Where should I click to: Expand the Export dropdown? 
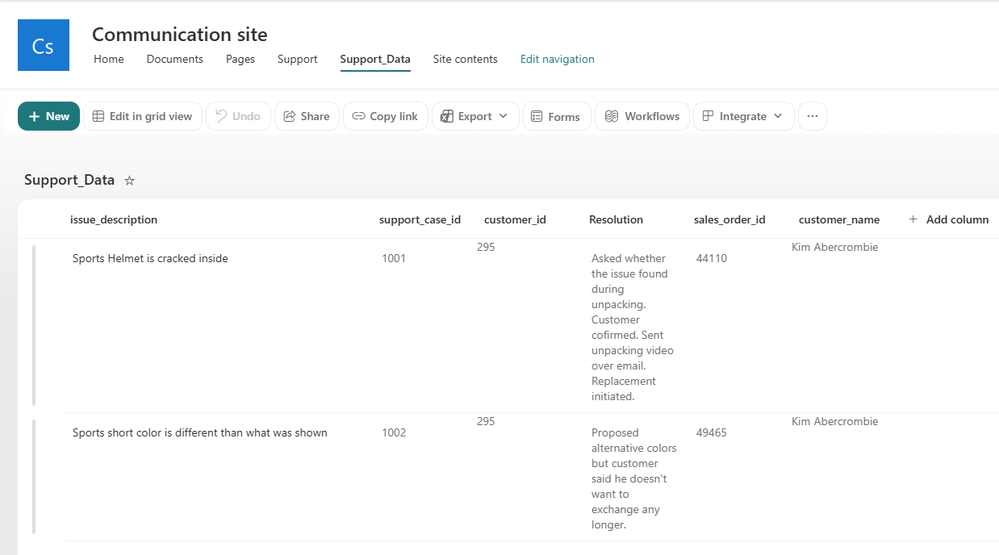point(475,116)
